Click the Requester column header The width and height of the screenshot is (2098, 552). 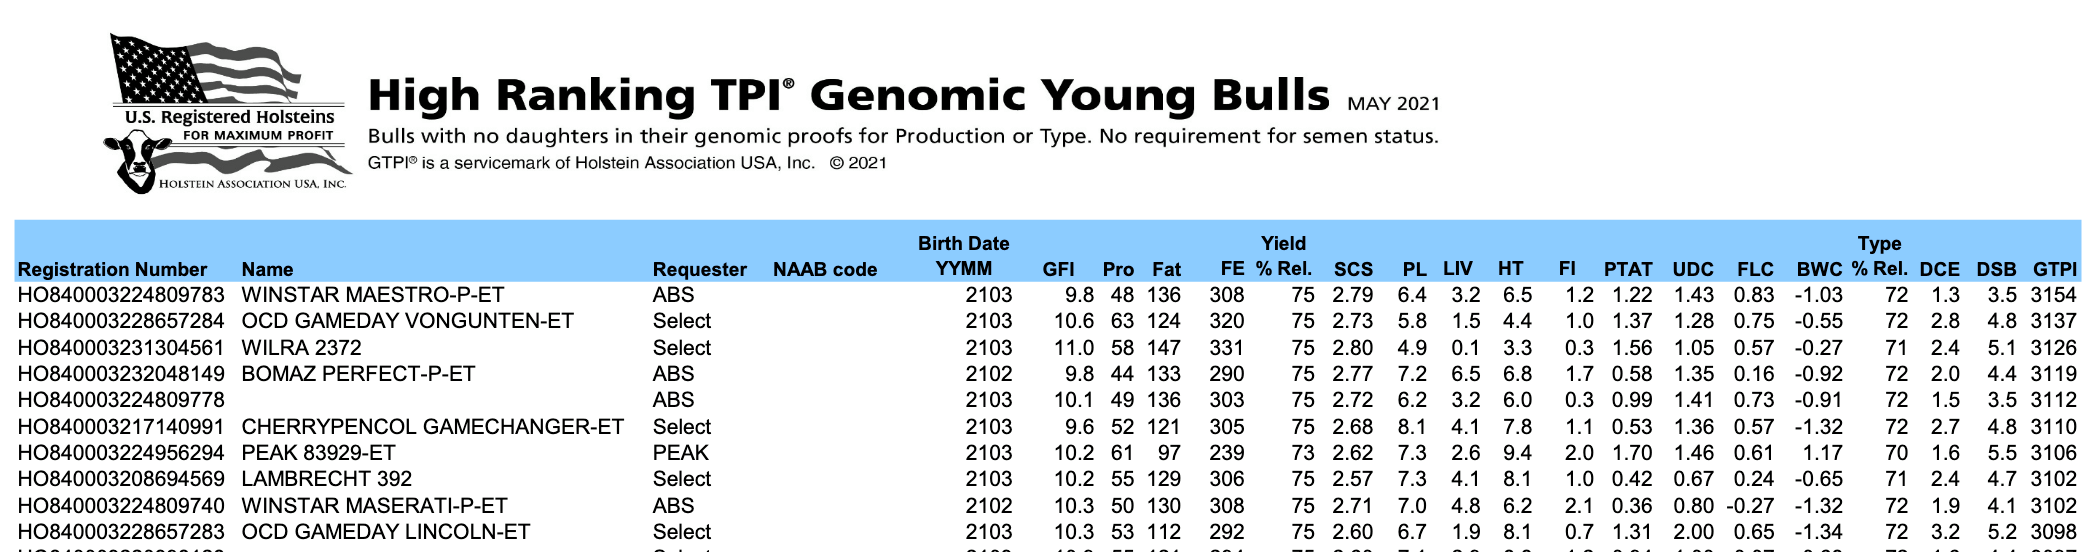(699, 269)
